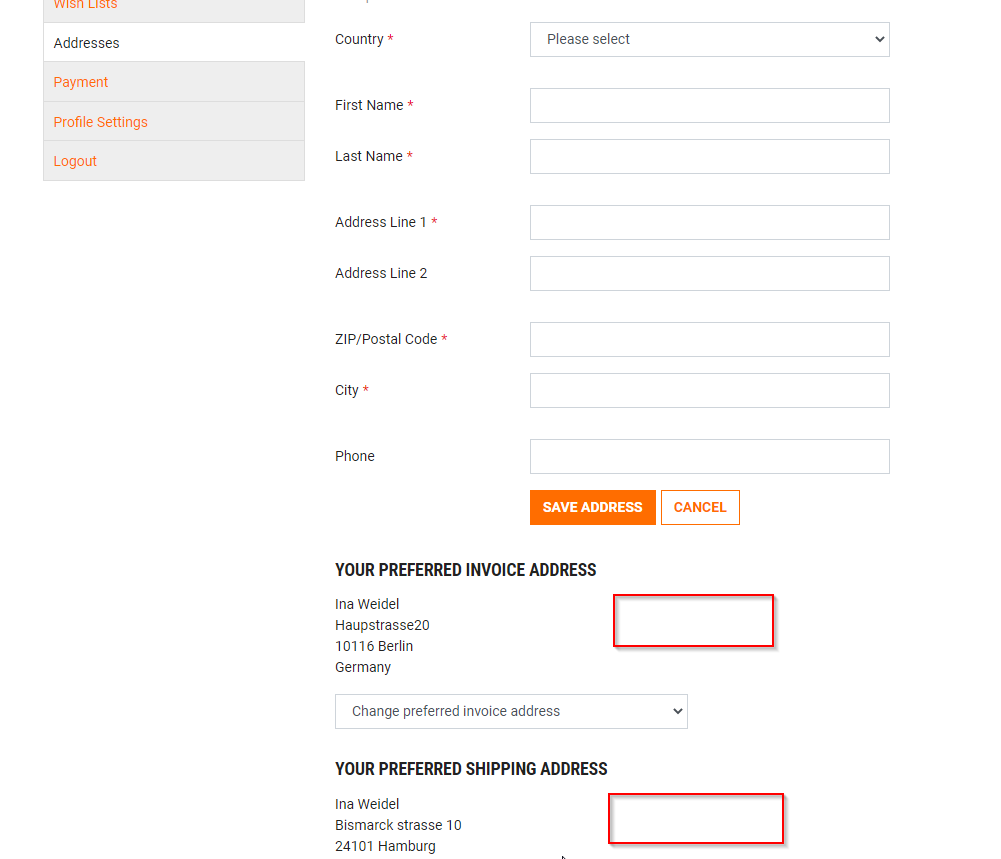
Task: Click the scrollbar on the left edge
Action: pyautogui.click(x=4, y=430)
